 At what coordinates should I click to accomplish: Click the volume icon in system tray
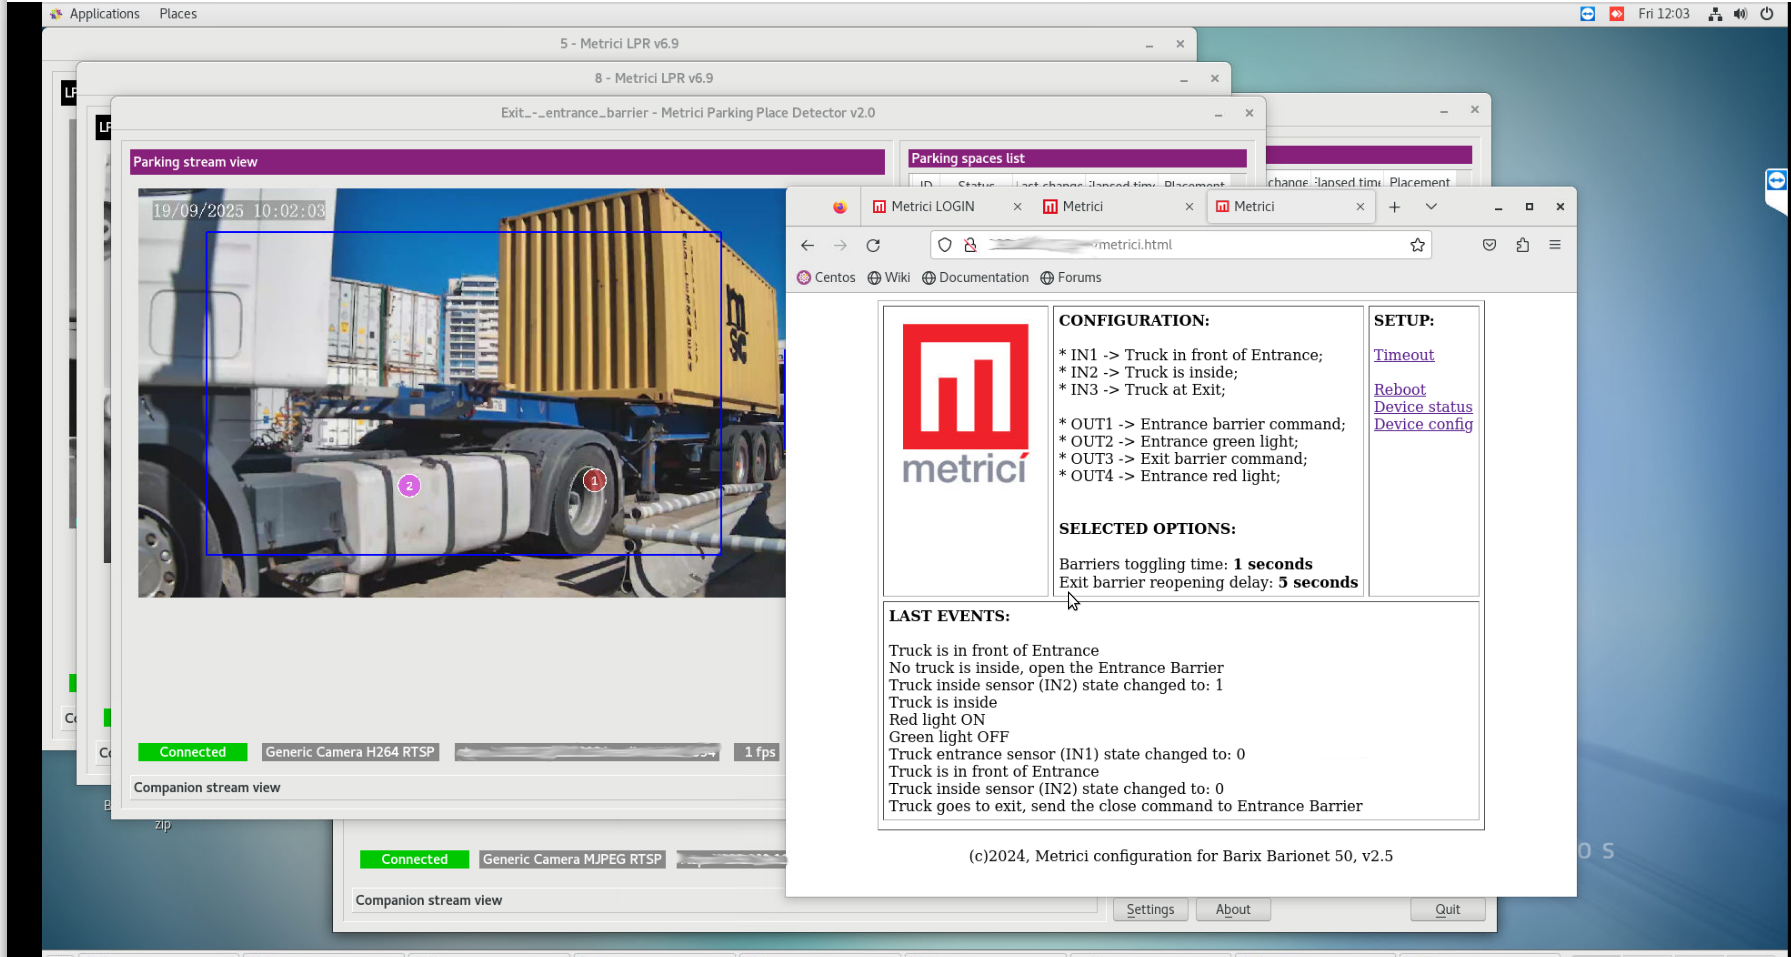click(1740, 14)
